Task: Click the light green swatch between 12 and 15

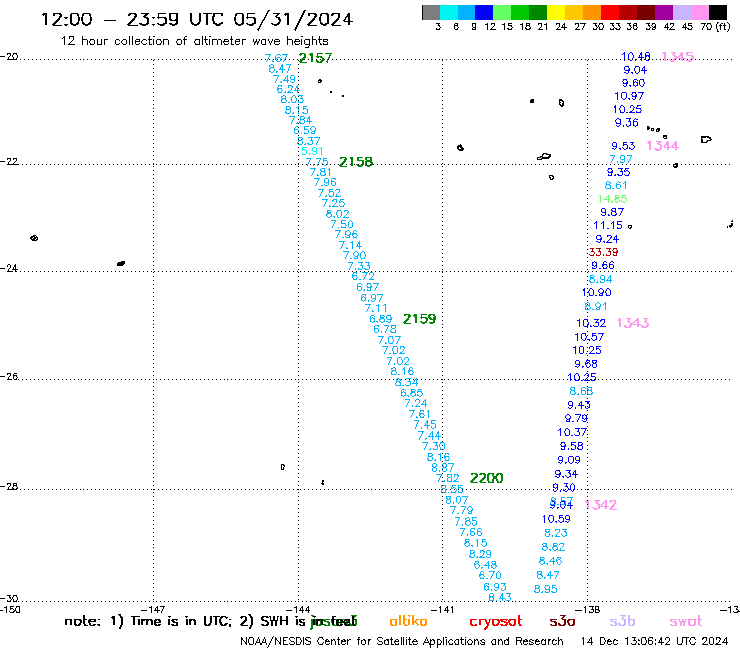Action: click(x=502, y=12)
